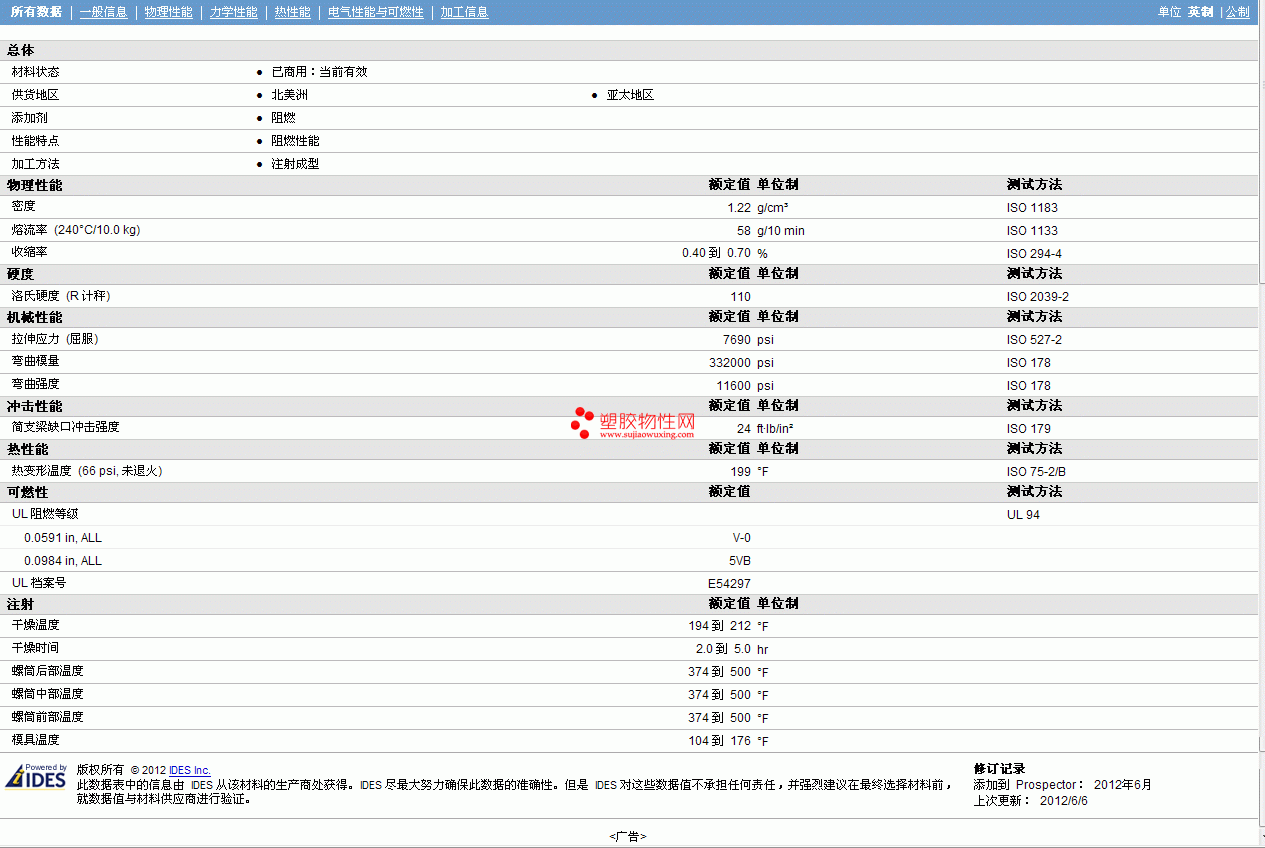Select UL file number E54297
1265x848 pixels.
click(729, 584)
